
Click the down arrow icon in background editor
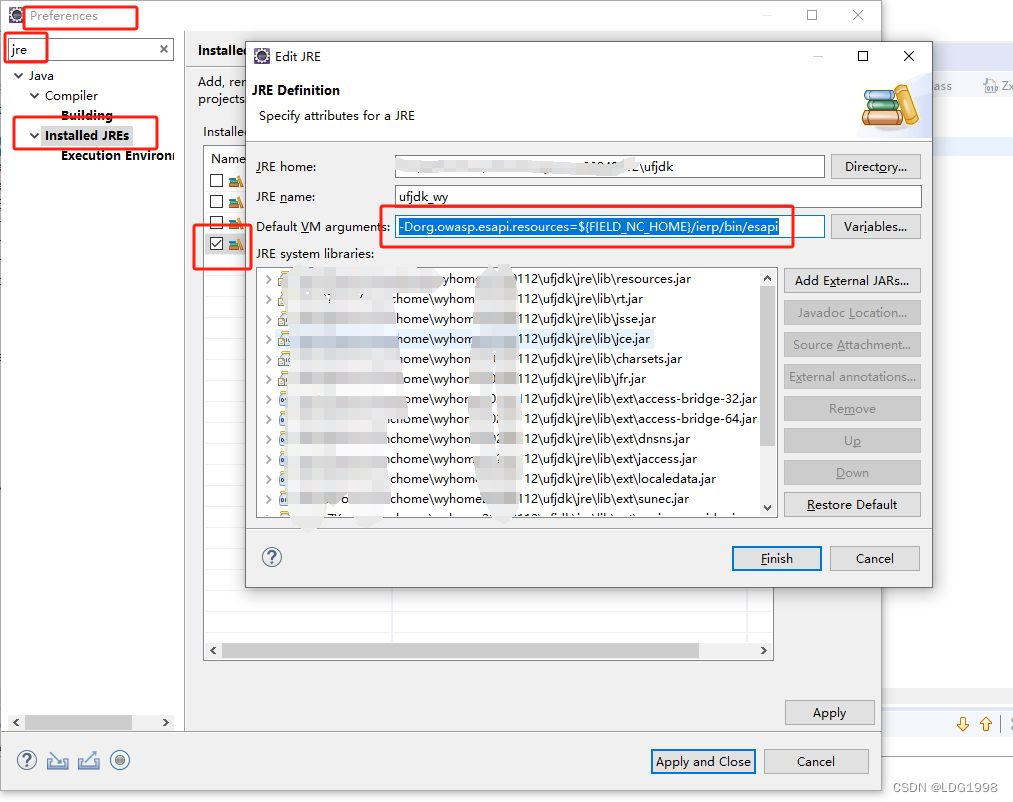[x=963, y=724]
